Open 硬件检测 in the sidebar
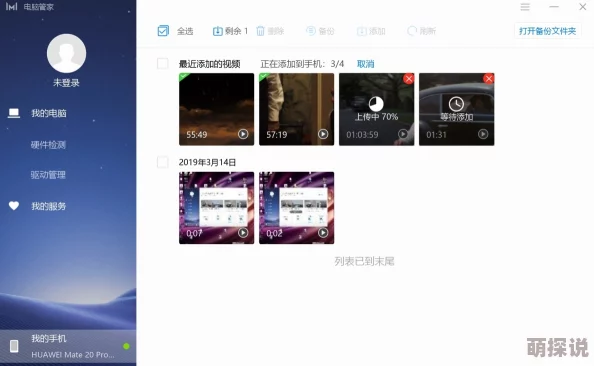The width and height of the screenshot is (594, 366). (48, 145)
